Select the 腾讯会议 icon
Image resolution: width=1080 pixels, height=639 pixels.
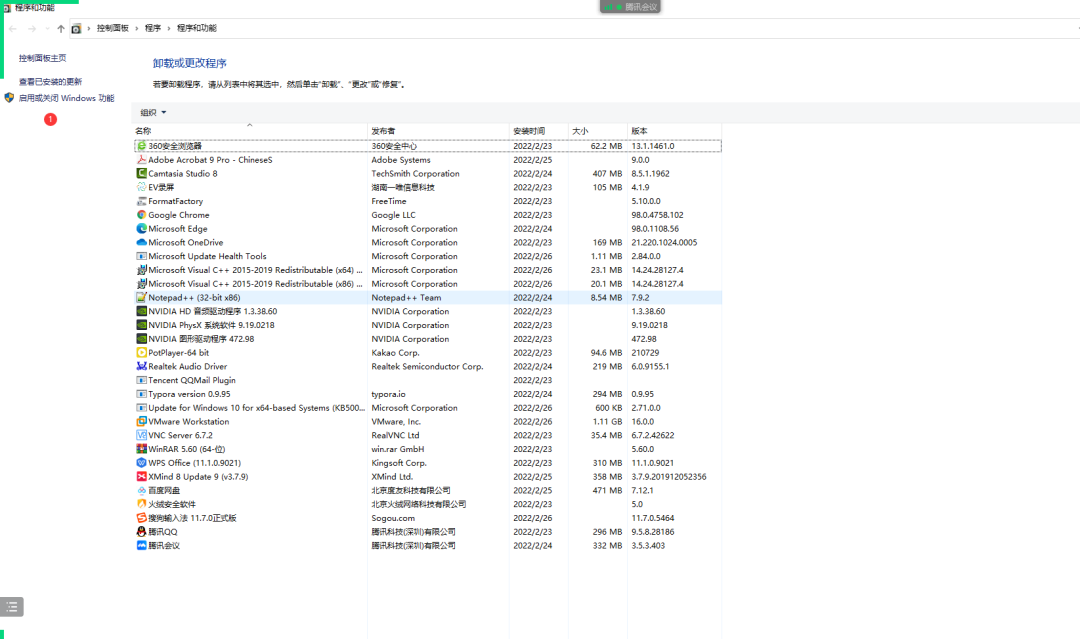click(141, 545)
